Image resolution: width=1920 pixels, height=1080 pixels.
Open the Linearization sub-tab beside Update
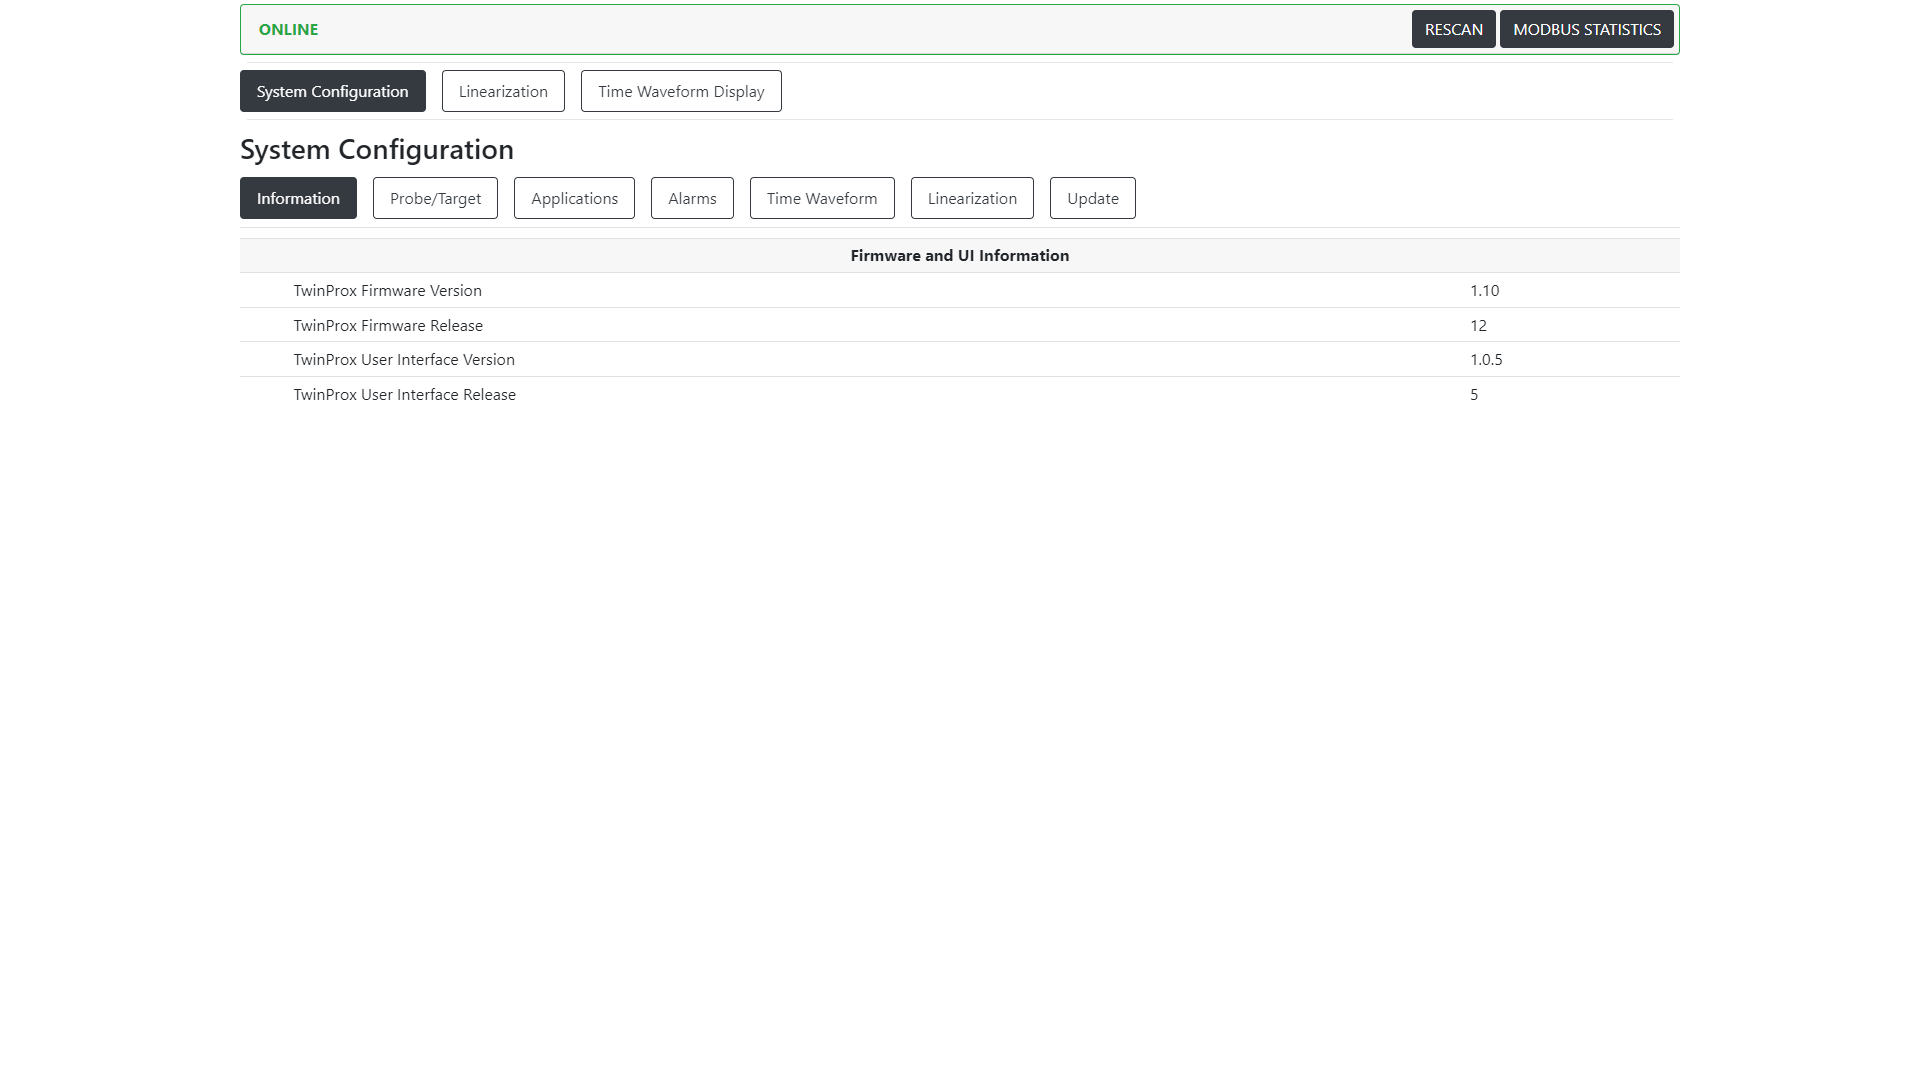click(x=972, y=198)
